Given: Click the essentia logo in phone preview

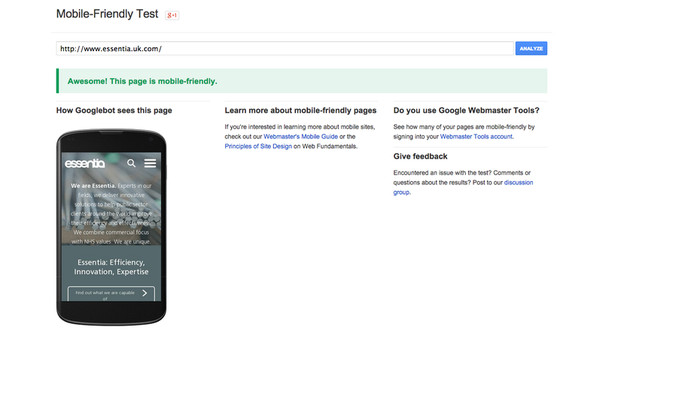Looking at the screenshot, I should click(85, 164).
